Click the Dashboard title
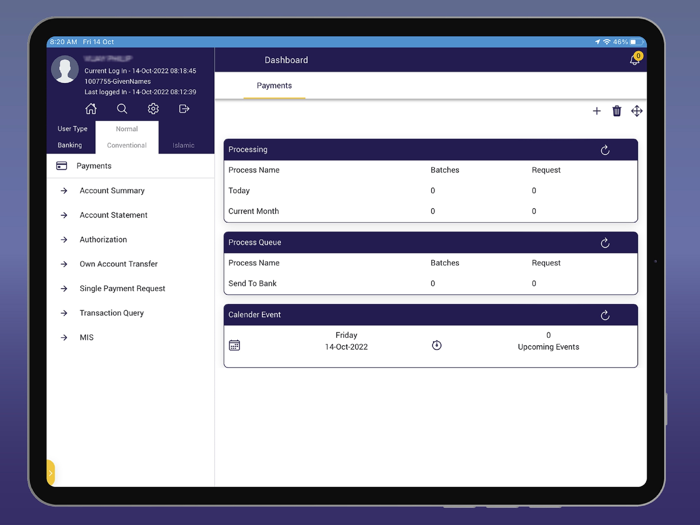 pyautogui.click(x=286, y=60)
